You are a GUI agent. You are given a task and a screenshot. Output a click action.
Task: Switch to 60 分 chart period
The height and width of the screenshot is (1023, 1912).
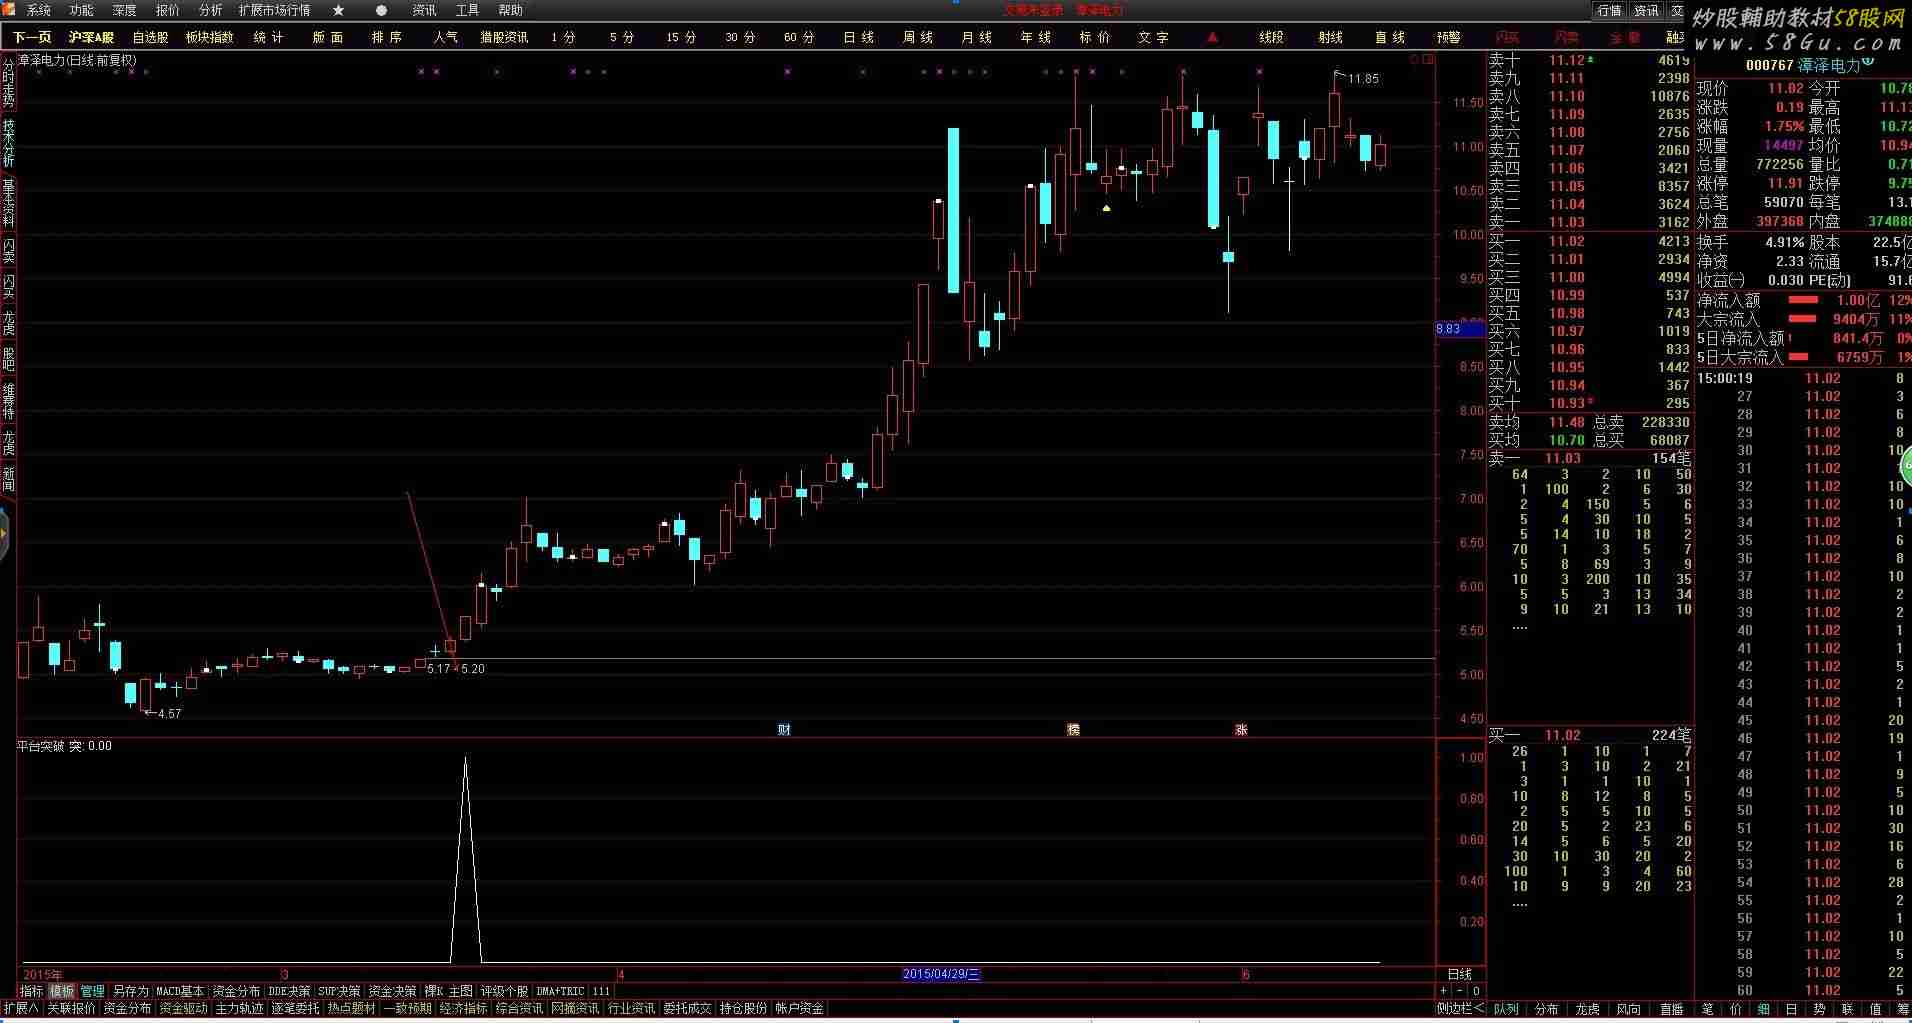point(798,37)
